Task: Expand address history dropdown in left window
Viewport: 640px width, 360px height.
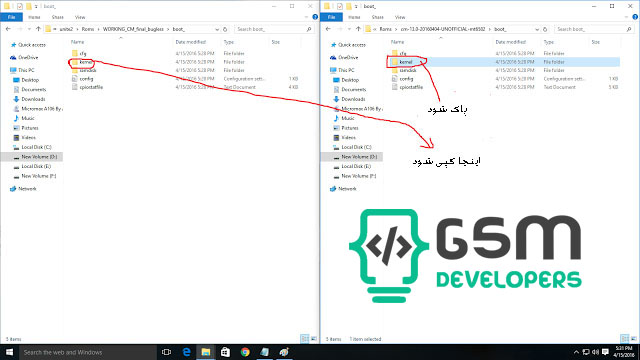Action: pyautogui.click(x=217, y=29)
